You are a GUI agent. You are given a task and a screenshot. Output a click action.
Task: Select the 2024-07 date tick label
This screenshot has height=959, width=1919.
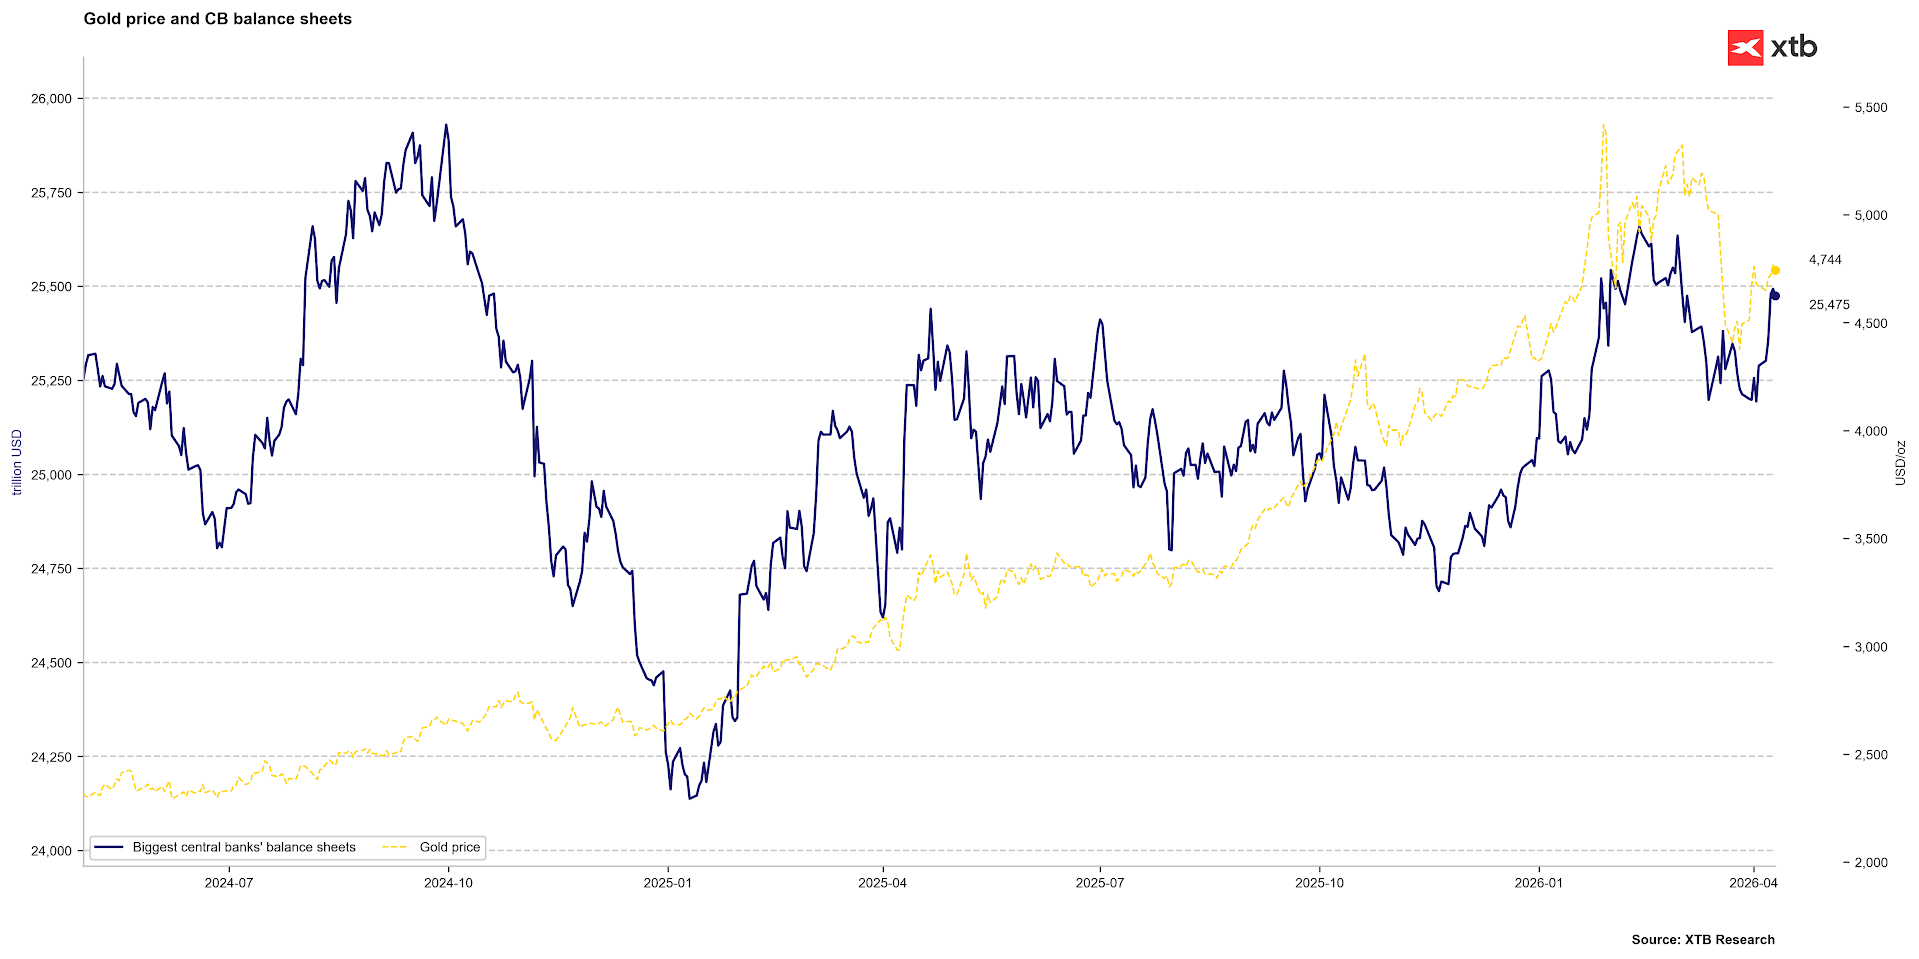point(229,883)
